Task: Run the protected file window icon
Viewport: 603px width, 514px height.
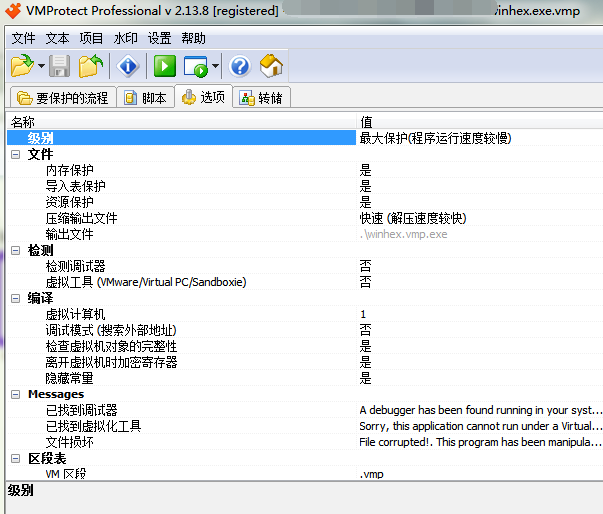Action: (196, 67)
